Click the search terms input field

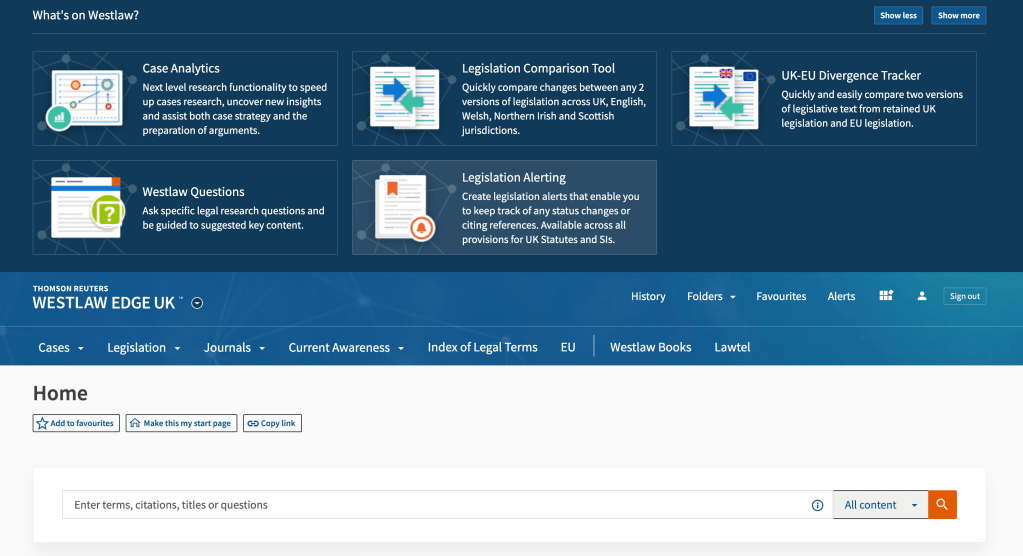tap(435, 505)
